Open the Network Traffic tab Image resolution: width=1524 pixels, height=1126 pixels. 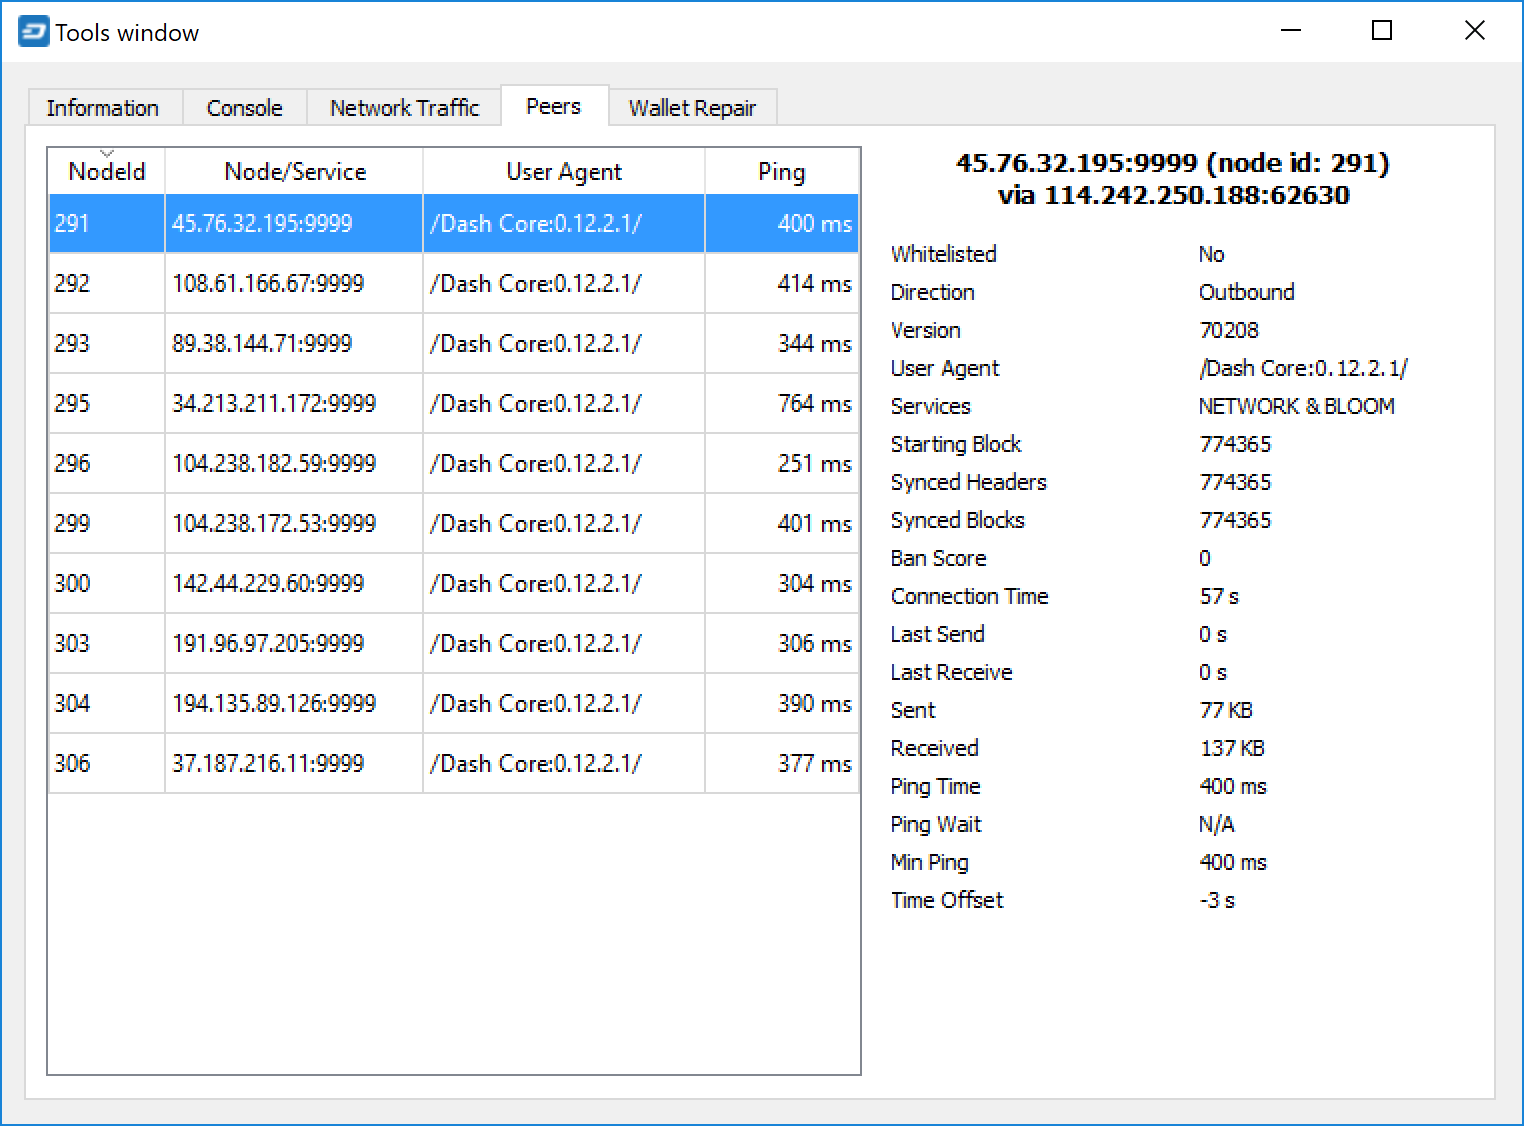pyautogui.click(x=405, y=108)
